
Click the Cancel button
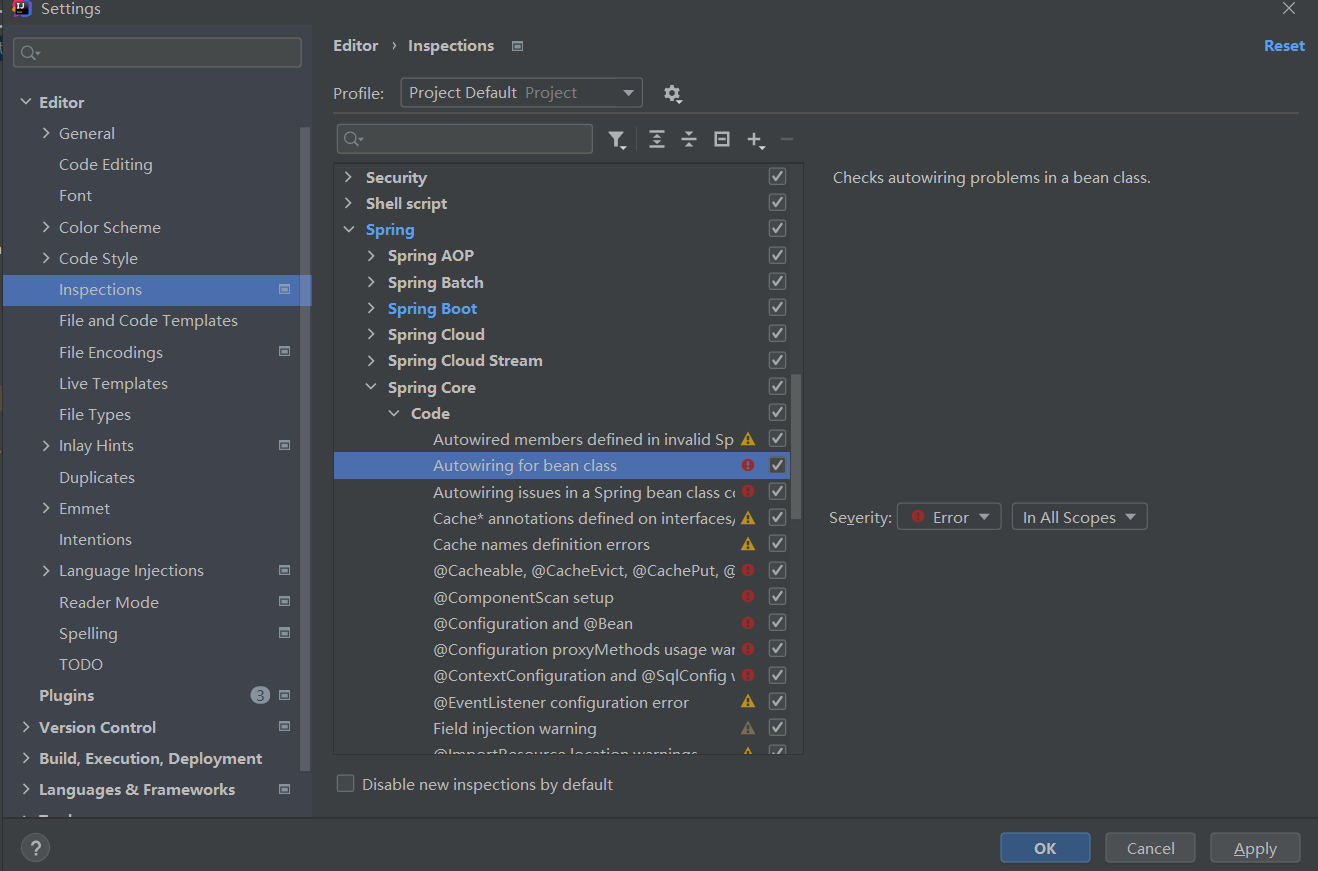1151,848
